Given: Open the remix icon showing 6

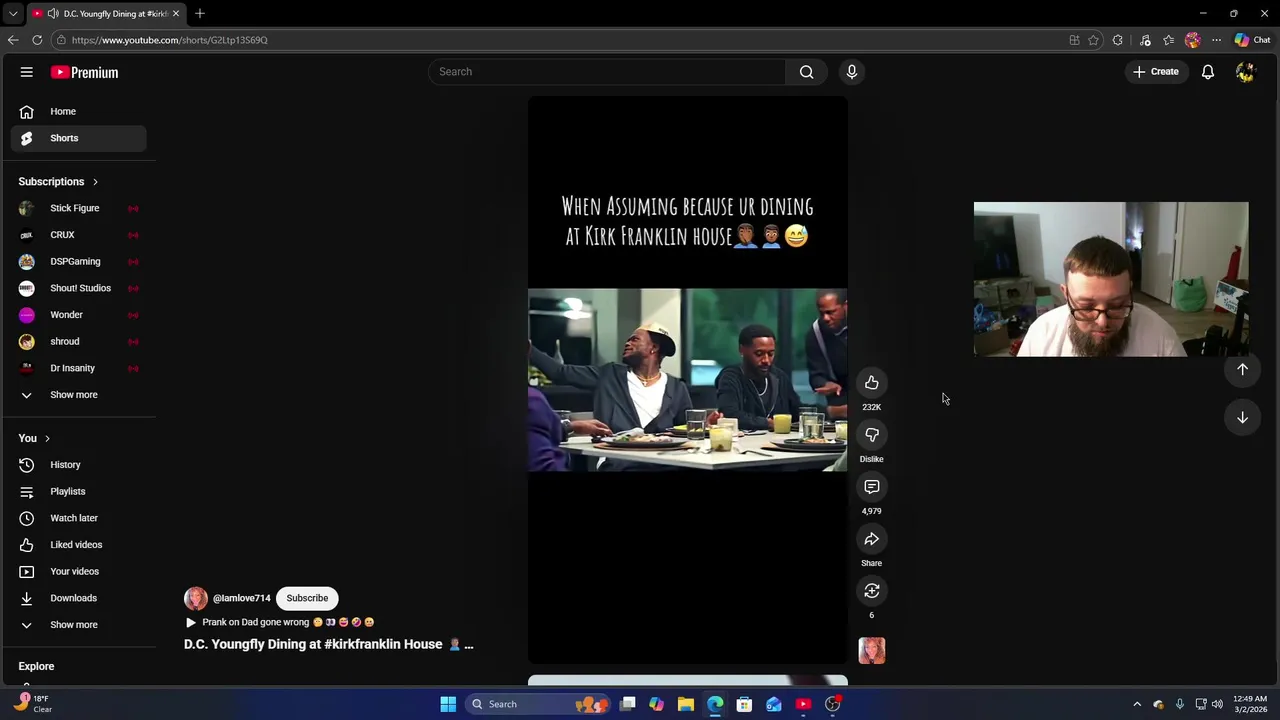Looking at the screenshot, I should (x=872, y=591).
